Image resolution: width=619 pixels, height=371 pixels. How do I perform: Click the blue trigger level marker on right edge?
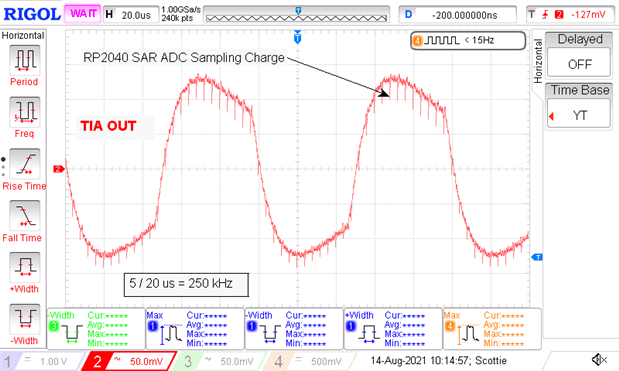coord(537,257)
